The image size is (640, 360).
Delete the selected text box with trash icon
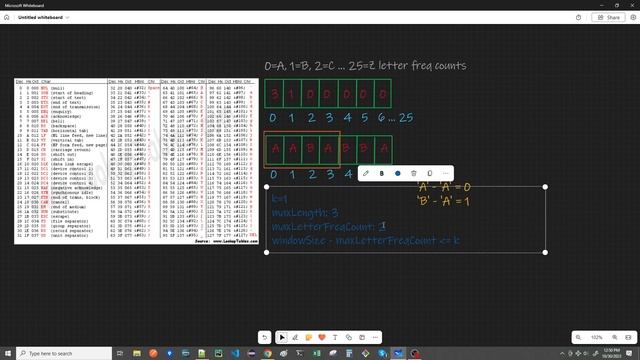coord(413,173)
